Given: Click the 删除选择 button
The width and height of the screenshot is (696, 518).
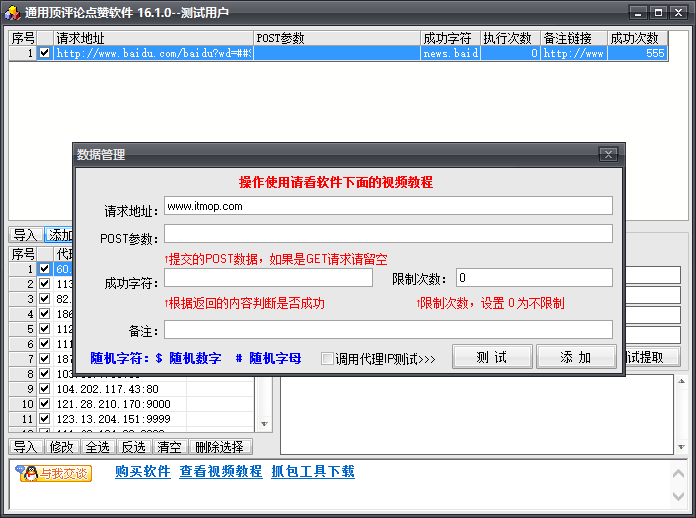Looking at the screenshot, I should [x=220, y=447].
